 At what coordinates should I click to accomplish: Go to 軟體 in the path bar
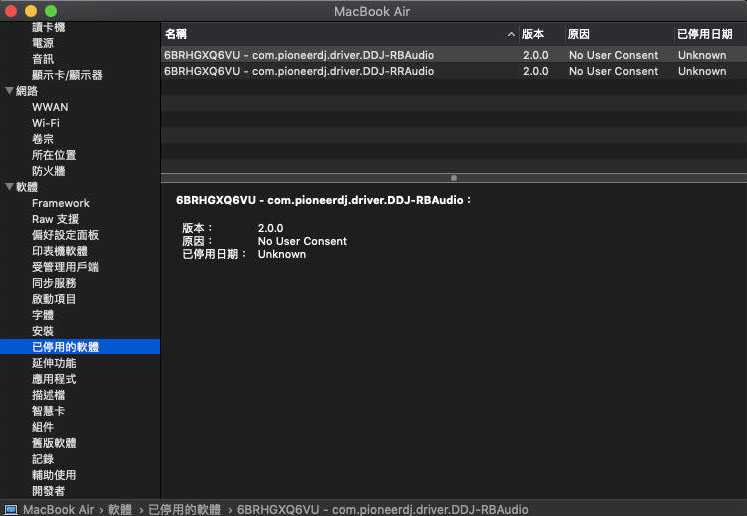click(x=120, y=509)
